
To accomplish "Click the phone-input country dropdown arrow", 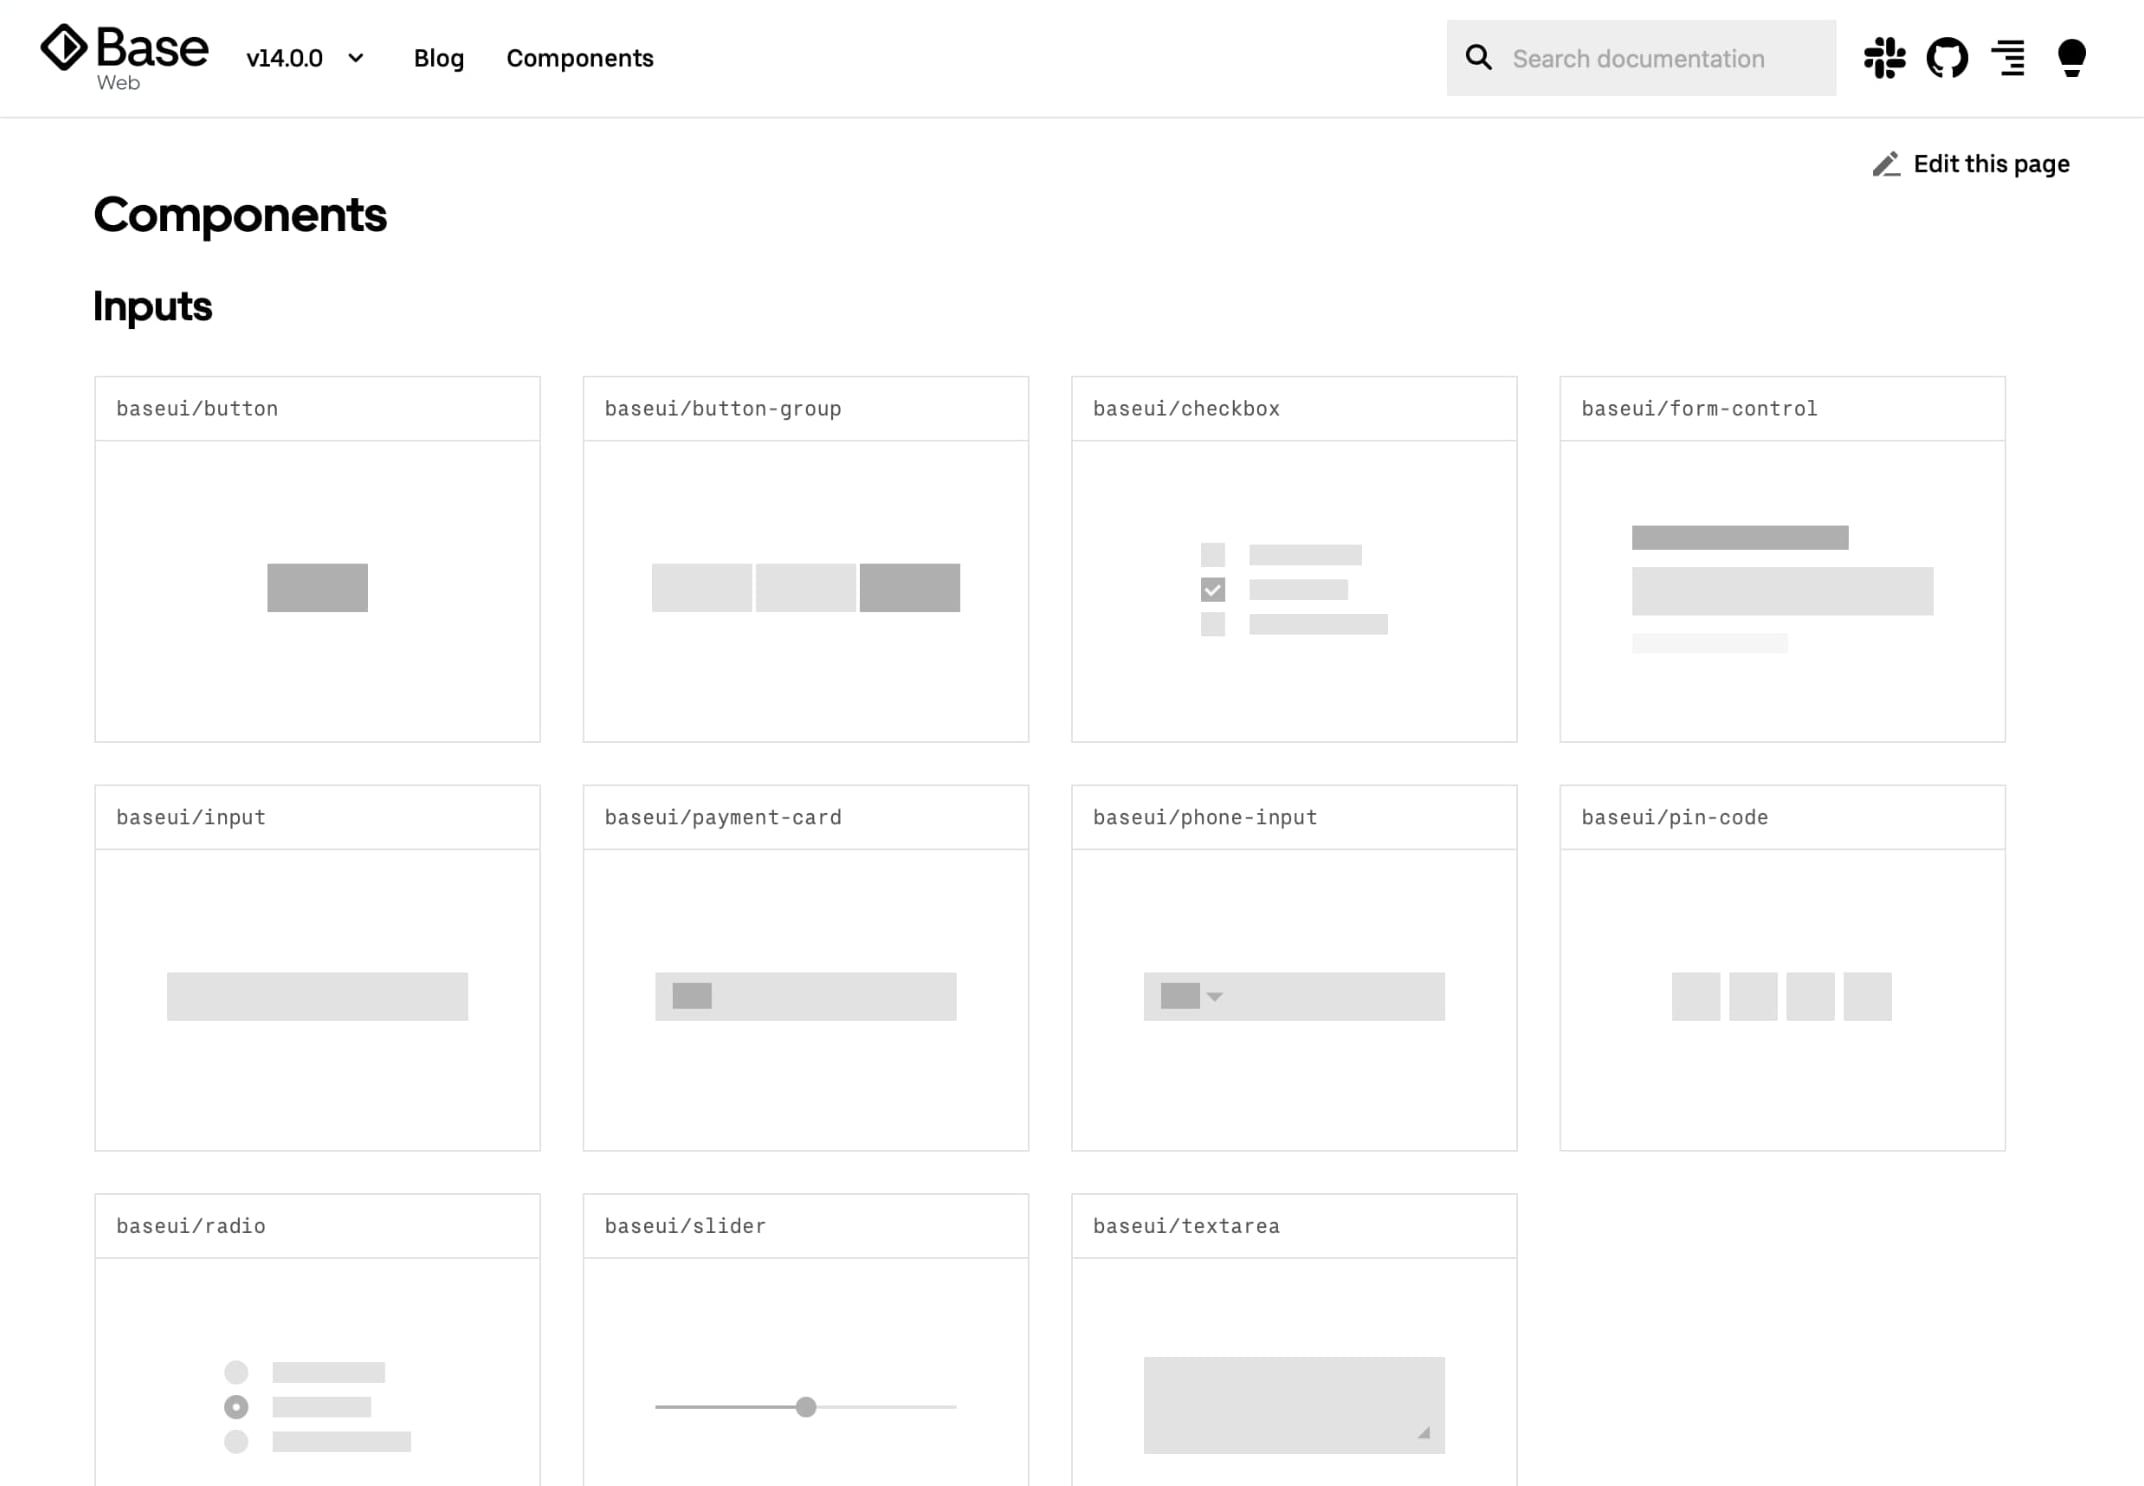I will click(x=1215, y=997).
